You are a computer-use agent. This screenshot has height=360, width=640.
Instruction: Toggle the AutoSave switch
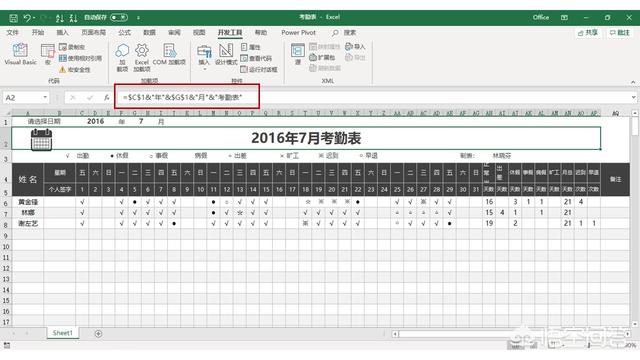[x=119, y=18]
